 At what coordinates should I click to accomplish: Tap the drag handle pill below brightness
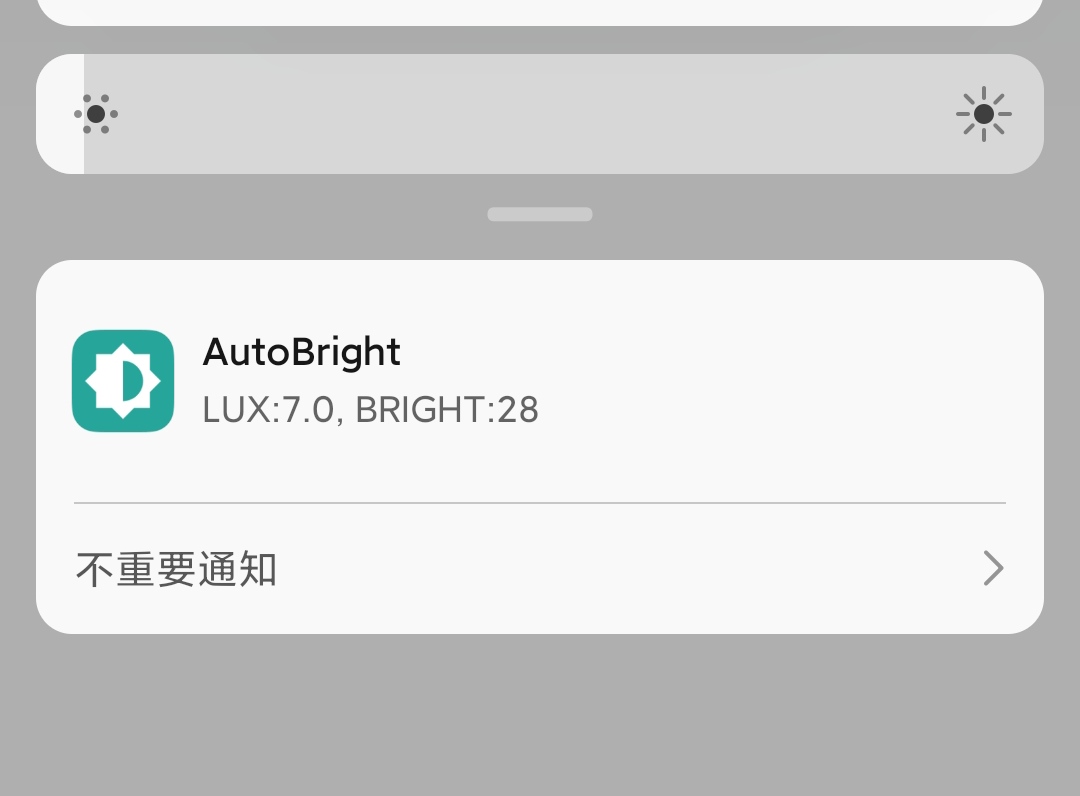pyautogui.click(x=540, y=214)
